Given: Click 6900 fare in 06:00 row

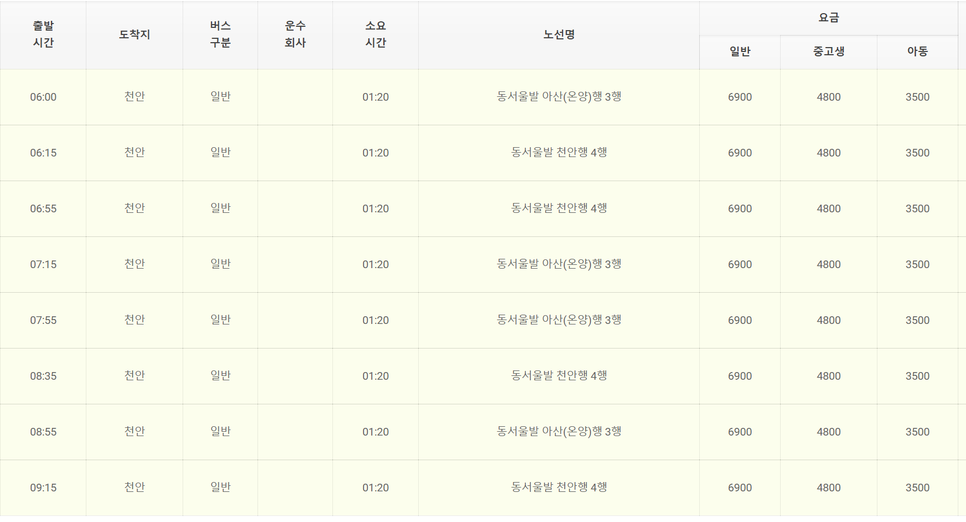Looking at the screenshot, I should pos(740,97).
